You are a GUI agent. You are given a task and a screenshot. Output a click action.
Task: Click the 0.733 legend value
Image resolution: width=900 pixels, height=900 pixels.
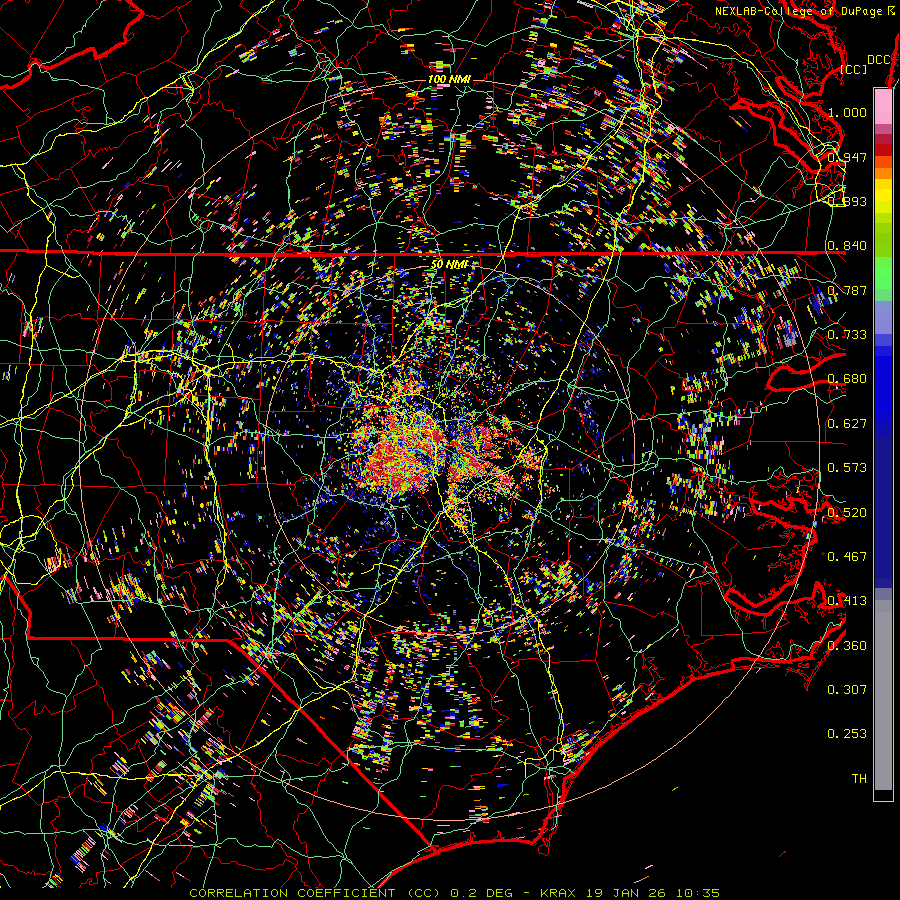coord(847,335)
